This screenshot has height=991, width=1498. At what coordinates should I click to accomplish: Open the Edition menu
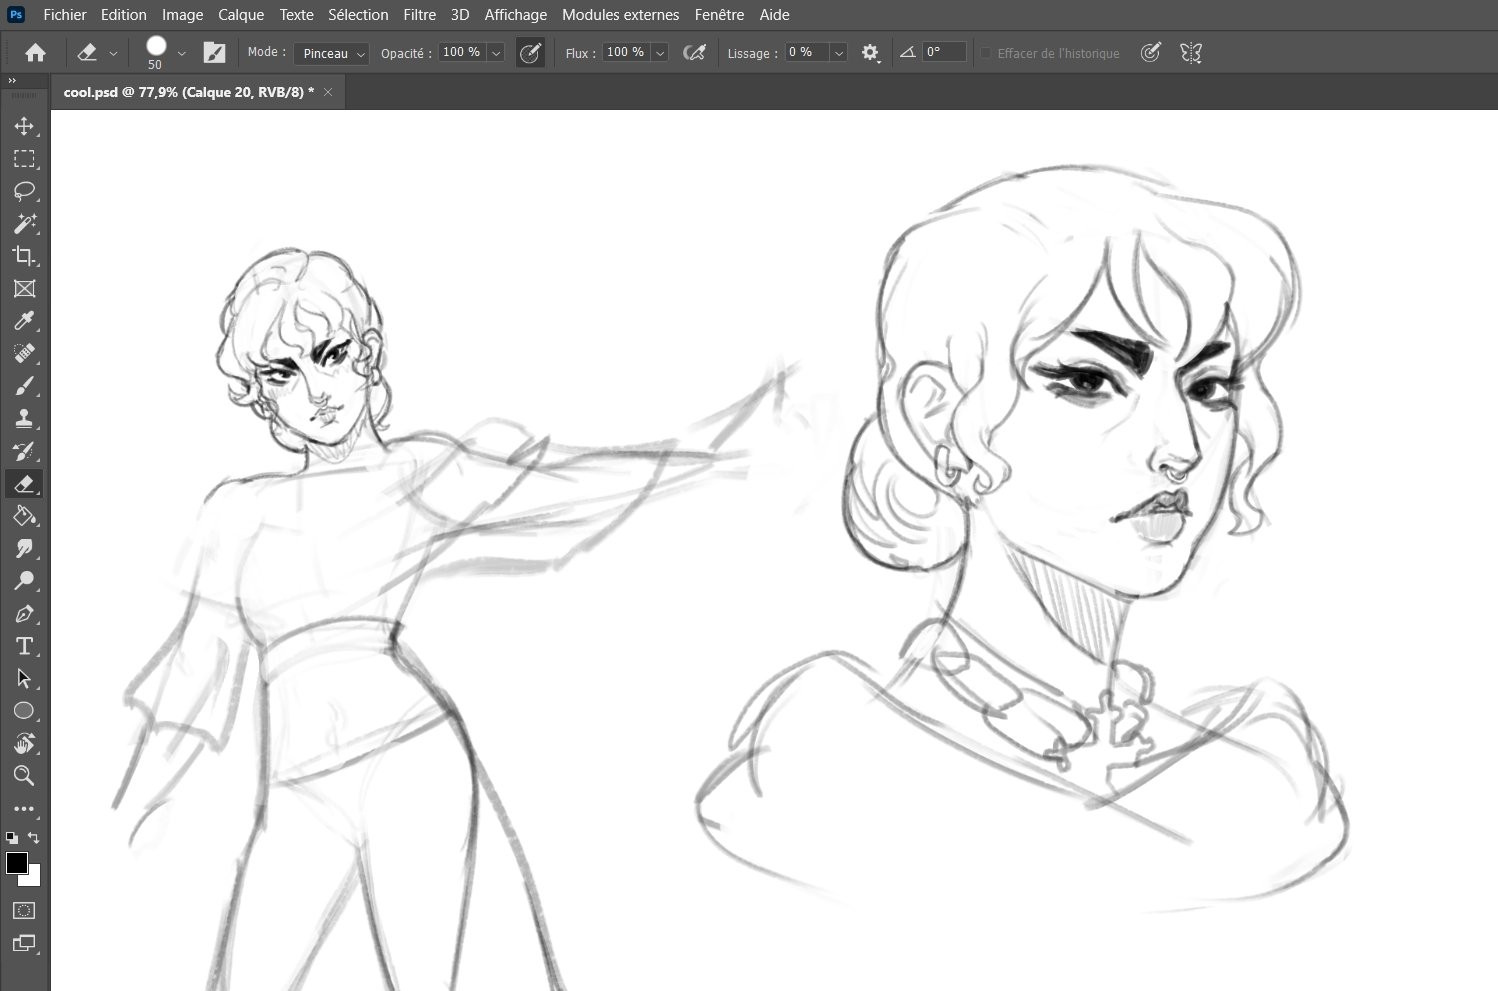(124, 15)
